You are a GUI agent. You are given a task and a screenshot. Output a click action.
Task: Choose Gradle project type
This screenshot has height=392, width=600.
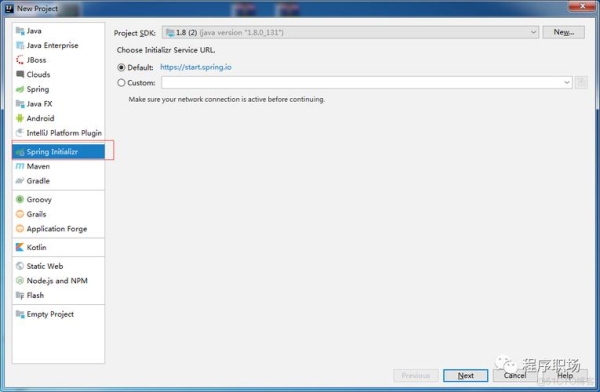pos(58,181)
